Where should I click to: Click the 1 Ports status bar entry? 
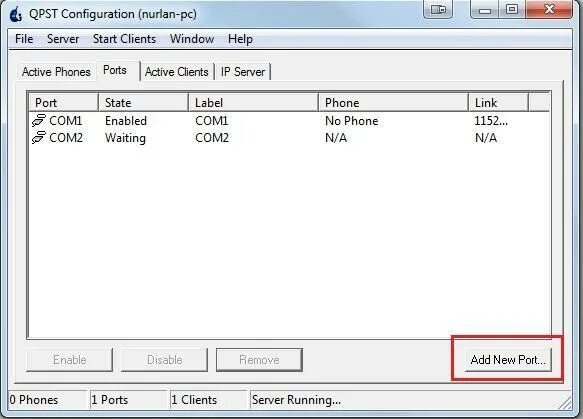click(128, 400)
